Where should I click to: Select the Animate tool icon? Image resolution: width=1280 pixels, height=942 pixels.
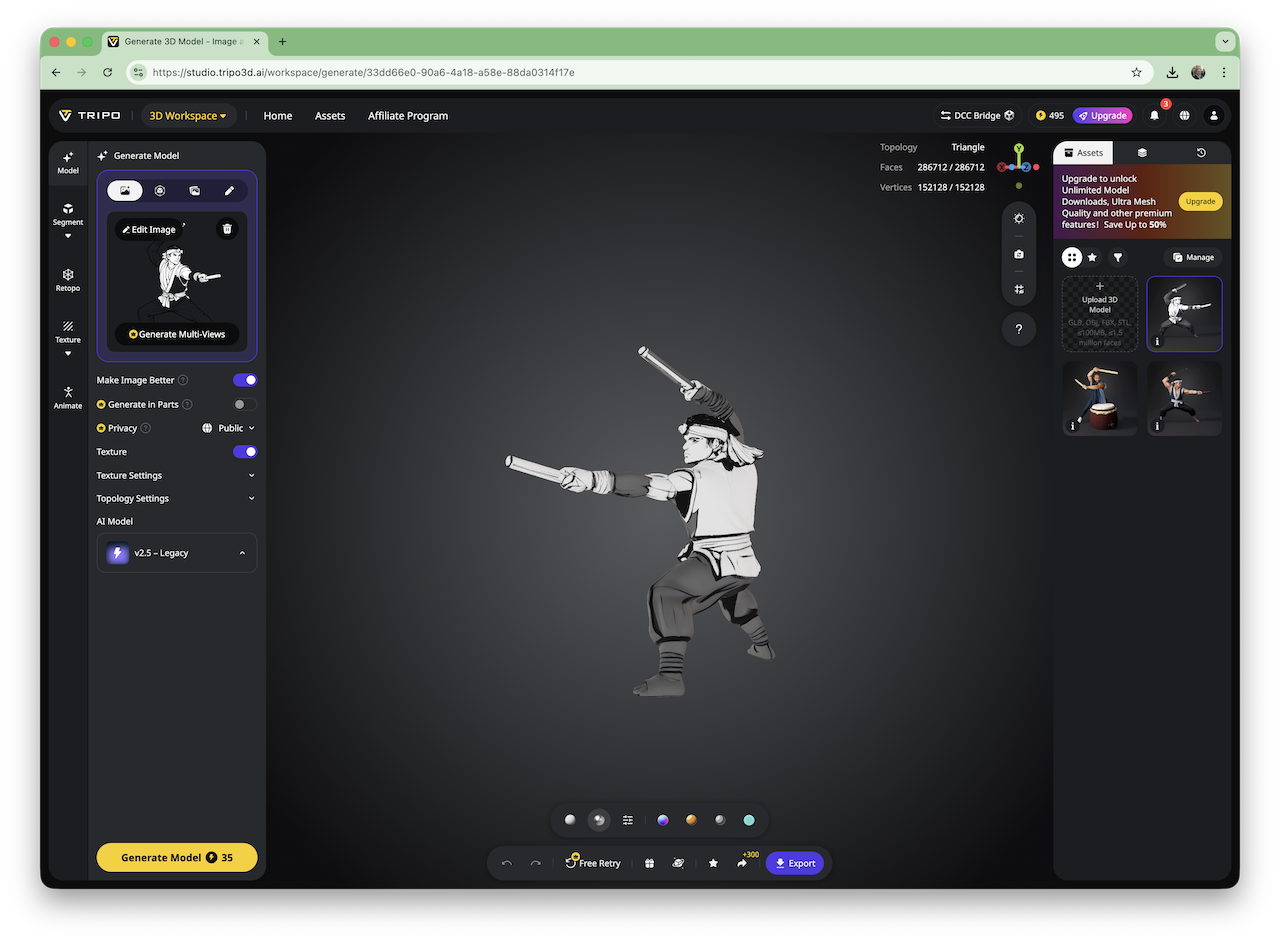pos(68,397)
